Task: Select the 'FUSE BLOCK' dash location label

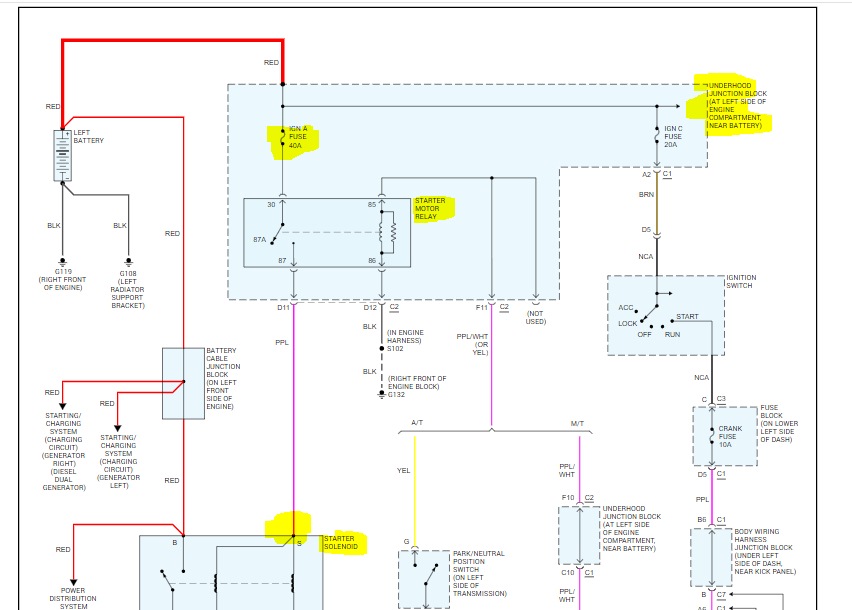Action: 779,423
